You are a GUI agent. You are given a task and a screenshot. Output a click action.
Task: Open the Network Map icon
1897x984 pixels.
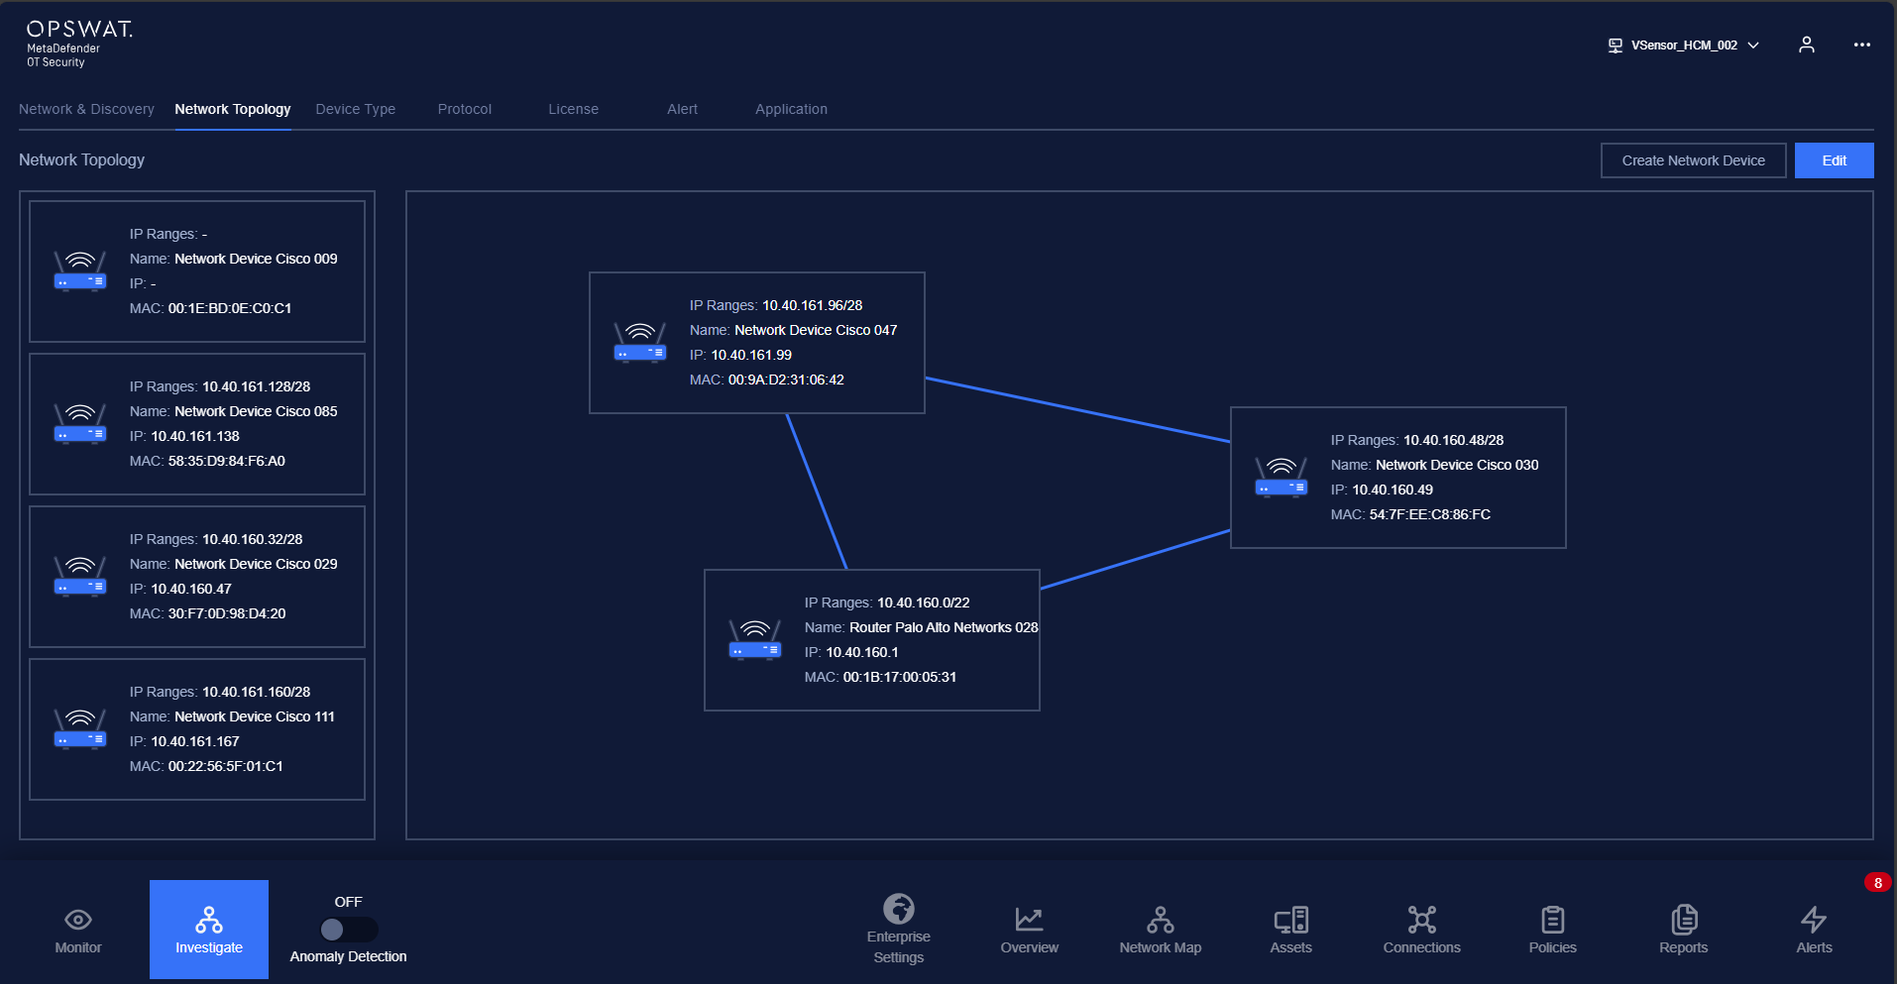pos(1160,919)
